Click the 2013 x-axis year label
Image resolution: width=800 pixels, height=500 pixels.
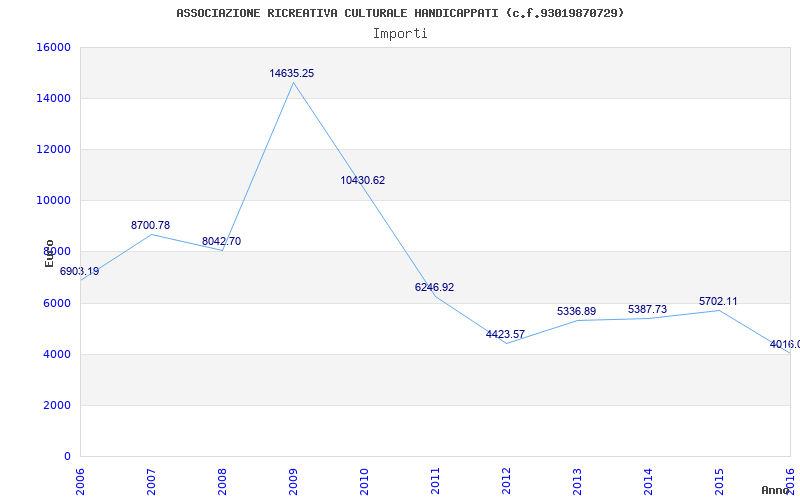pos(577,482)
